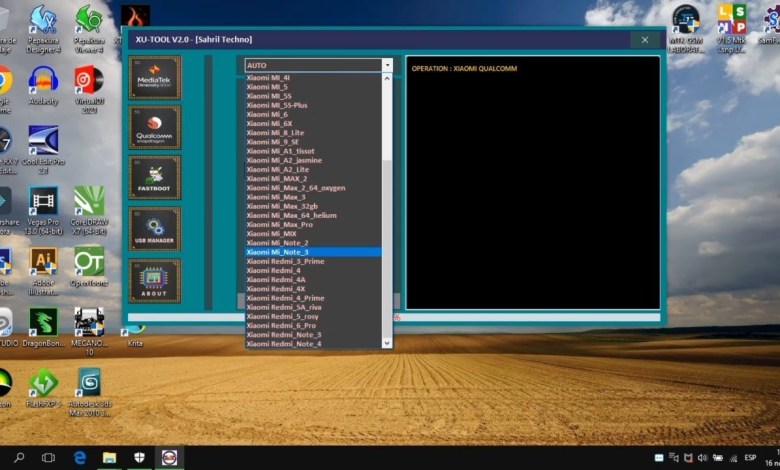Collapse the AUTO model dropdown arrow
The width and height of the screenshot is (780, 470).
(x=387, y=65)
